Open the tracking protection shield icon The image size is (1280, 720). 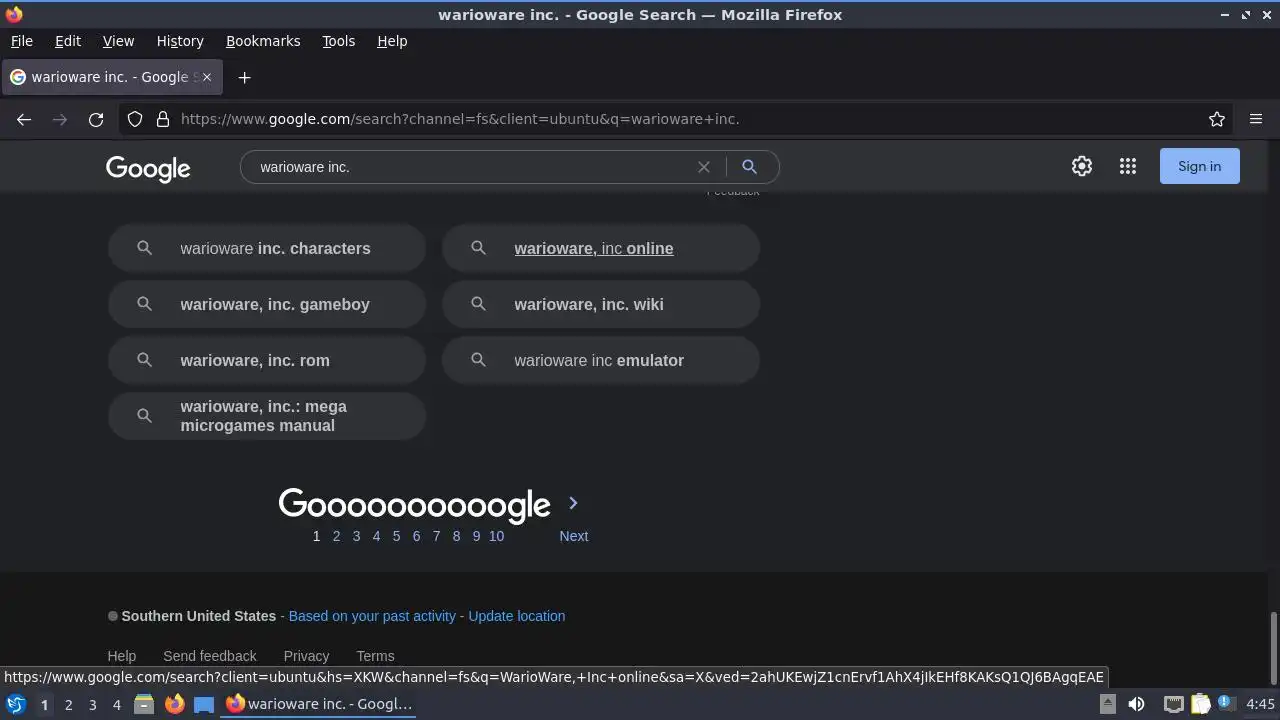[135, 119]
